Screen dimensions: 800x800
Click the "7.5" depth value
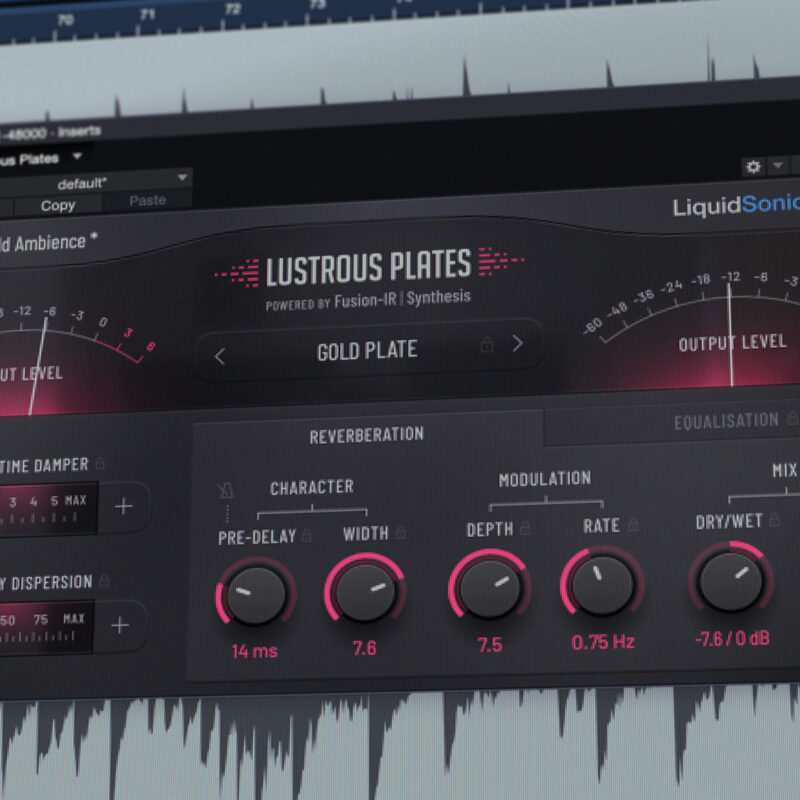[490, 645]
